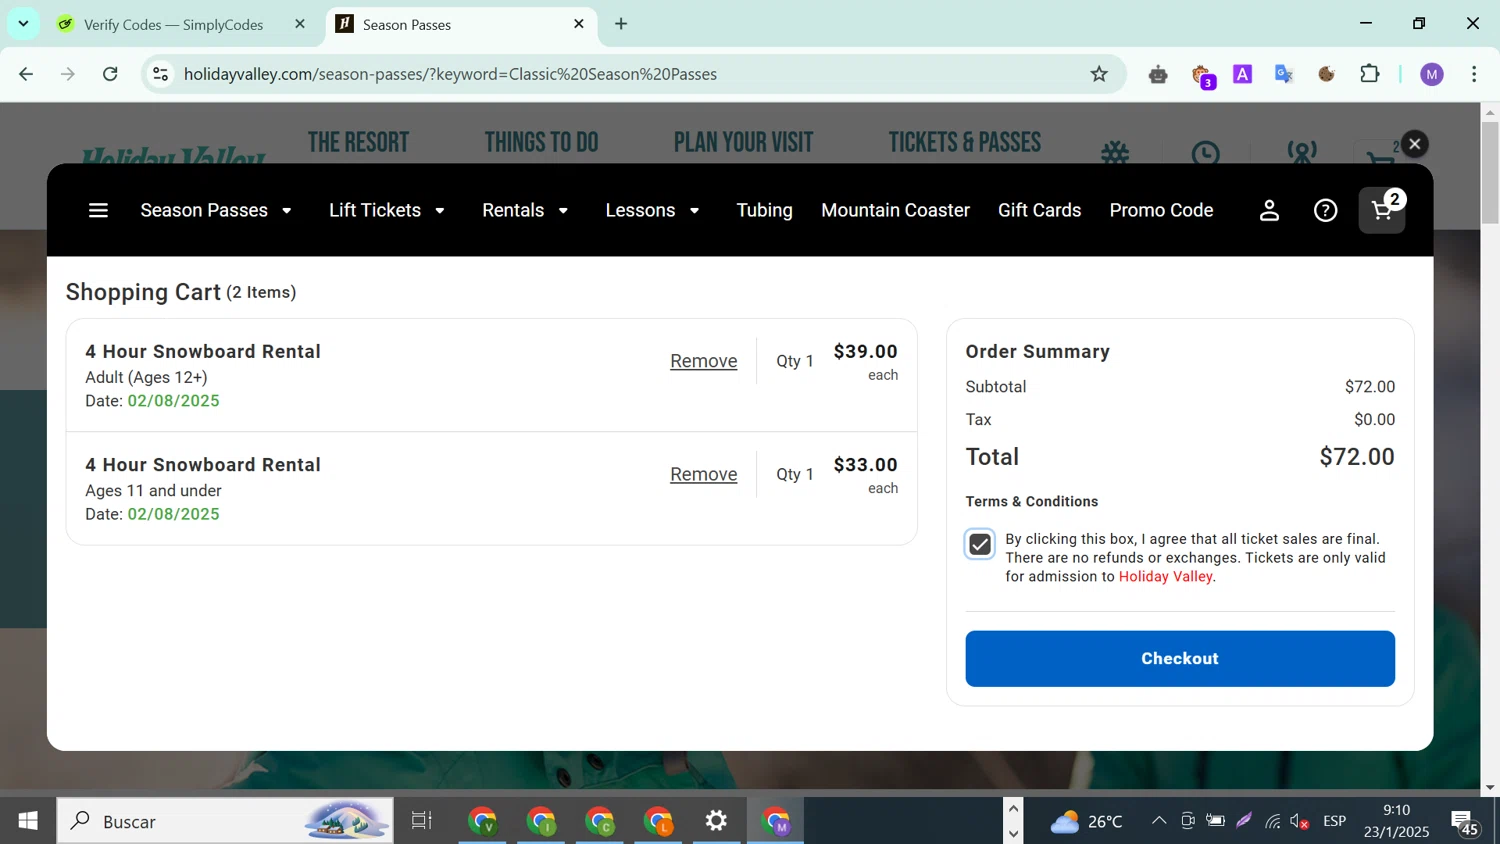Open the Promo Code menu item

tap(1161, 210)
